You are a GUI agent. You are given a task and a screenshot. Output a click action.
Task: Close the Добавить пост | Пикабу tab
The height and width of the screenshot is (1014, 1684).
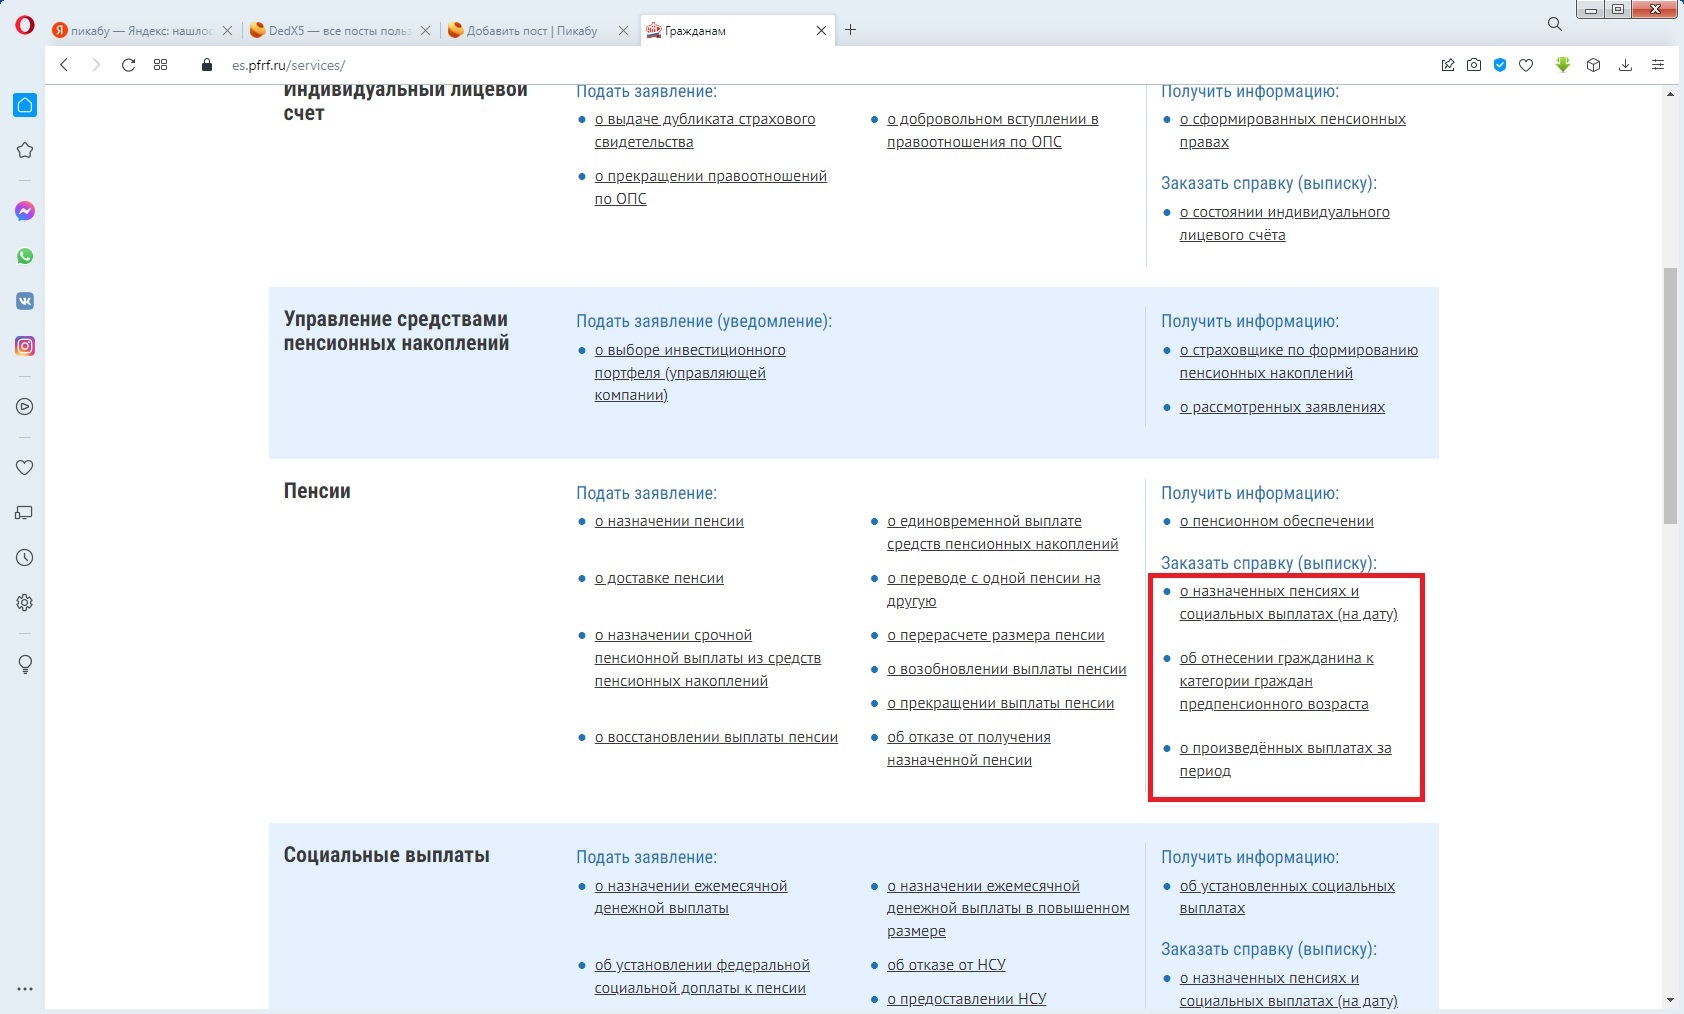(623, 31)
